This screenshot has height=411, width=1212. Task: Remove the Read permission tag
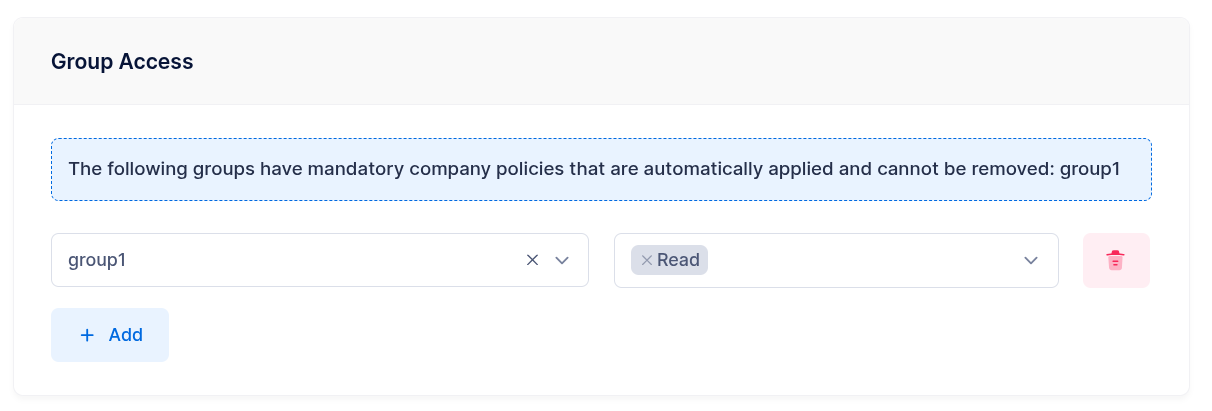click(x=646, y=260)
